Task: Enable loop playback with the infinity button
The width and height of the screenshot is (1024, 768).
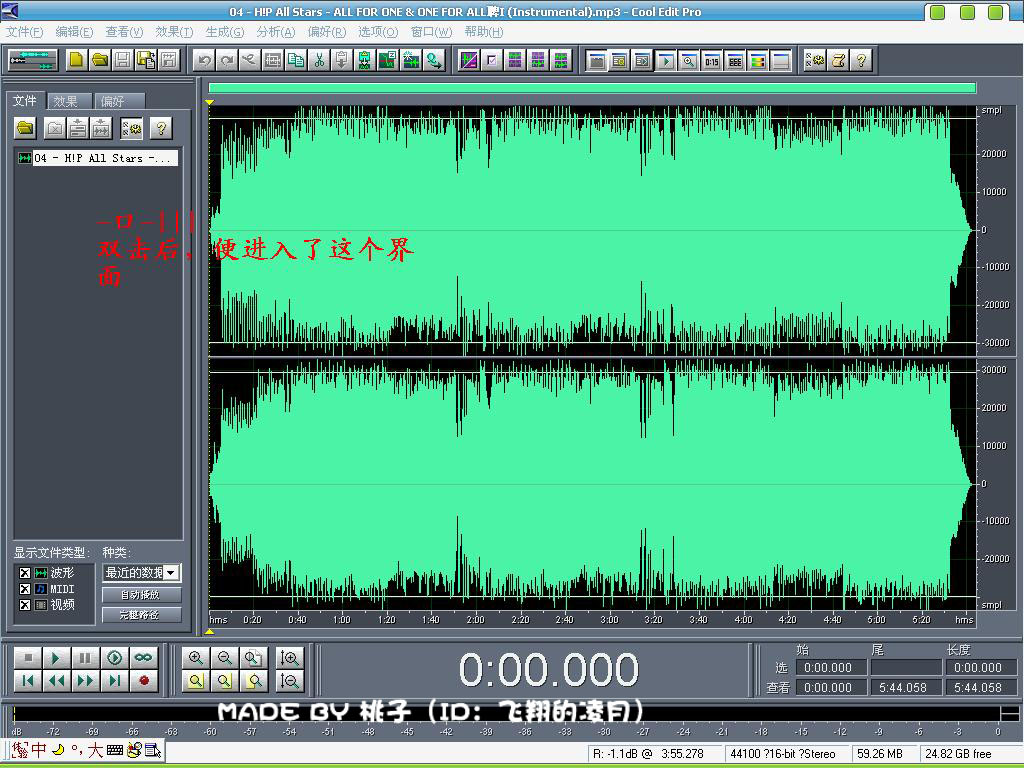Action: (144, 658)
